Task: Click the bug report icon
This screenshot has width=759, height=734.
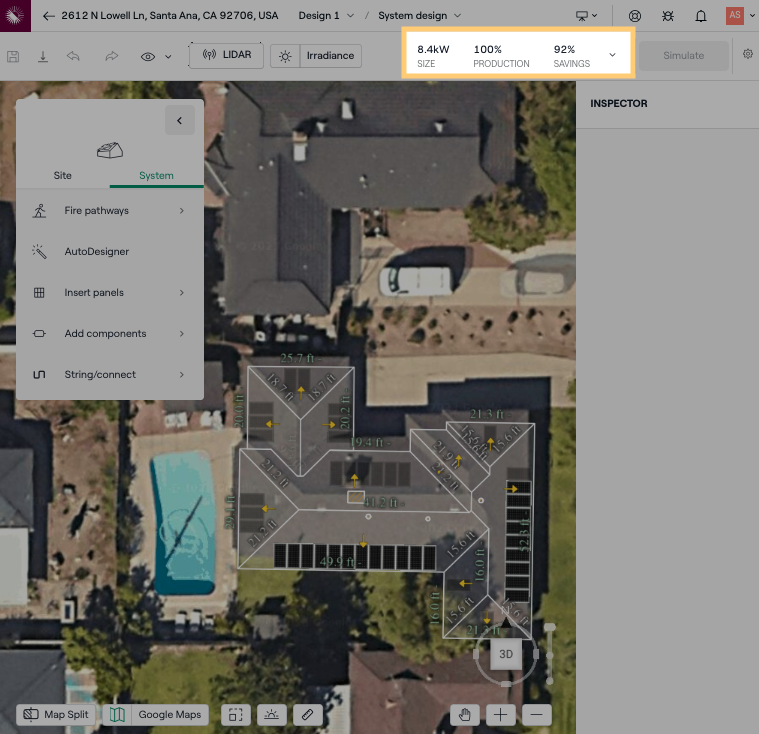Action: 668,16
